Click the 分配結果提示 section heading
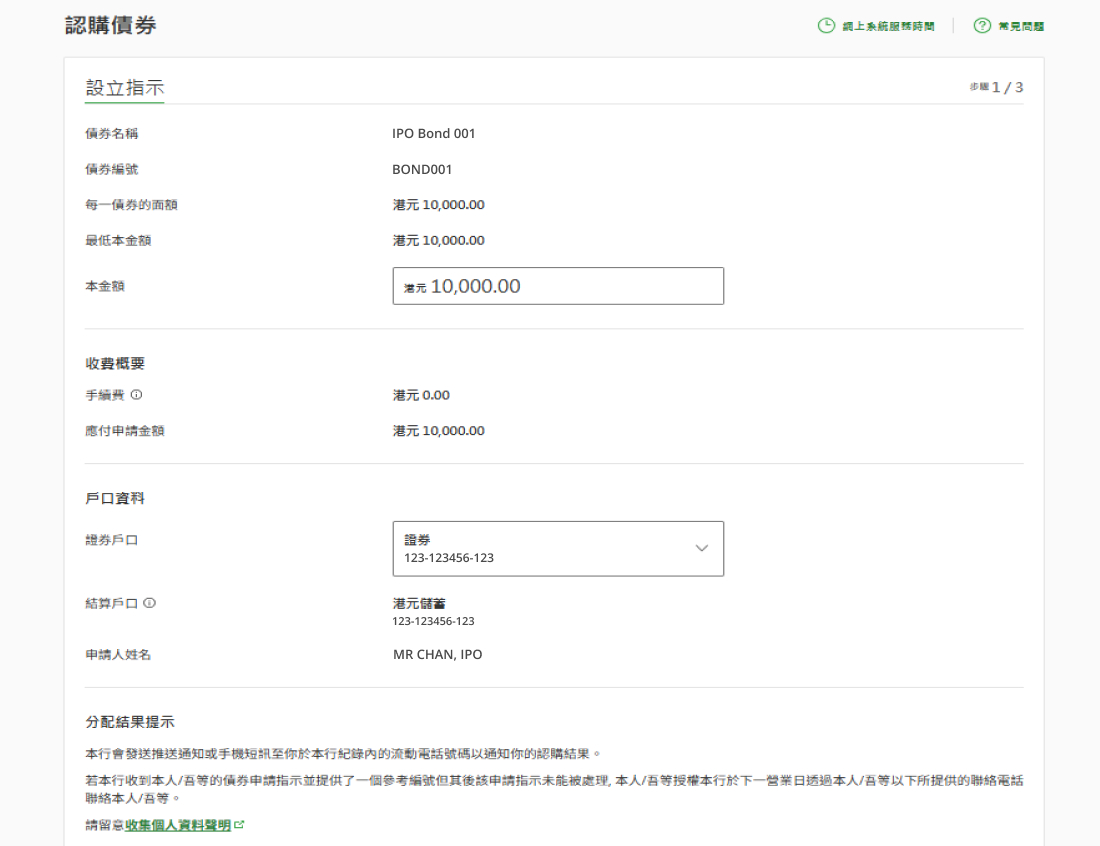This screenshot has width=1100, height=846. [x=130, y=721]
